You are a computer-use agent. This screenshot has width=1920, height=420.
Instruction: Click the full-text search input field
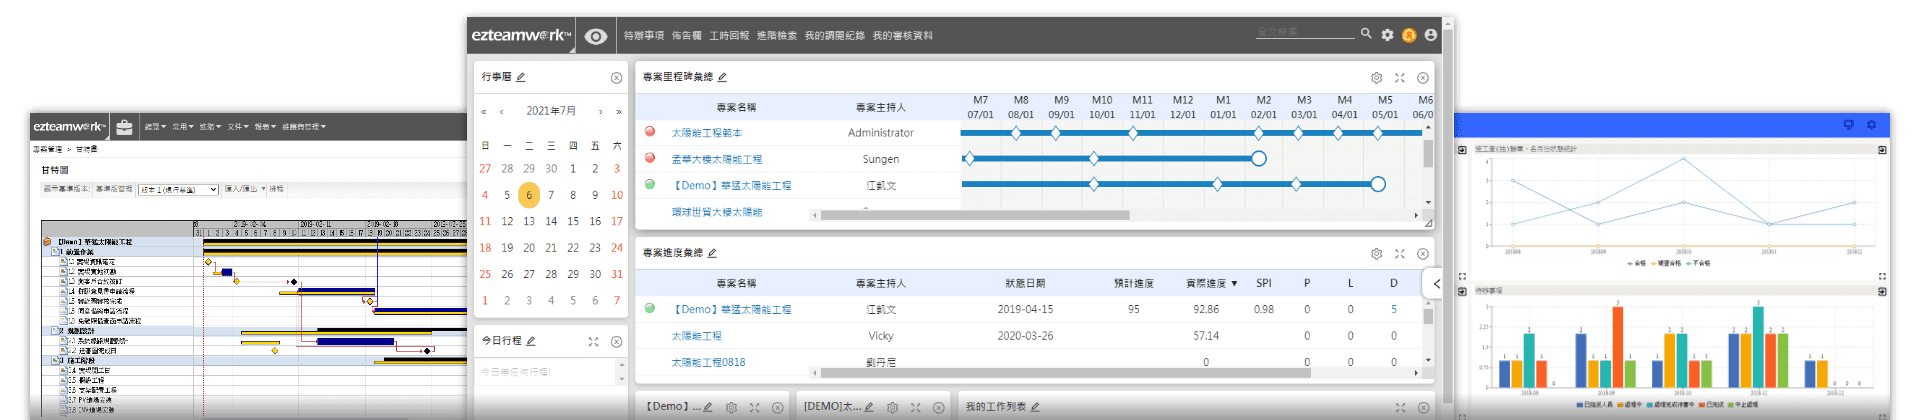(x=1304, y=33)
